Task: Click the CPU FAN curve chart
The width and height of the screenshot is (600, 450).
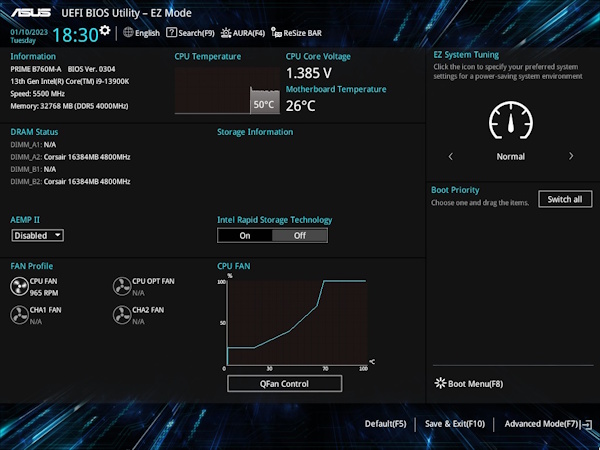Action: click(297, 323)
